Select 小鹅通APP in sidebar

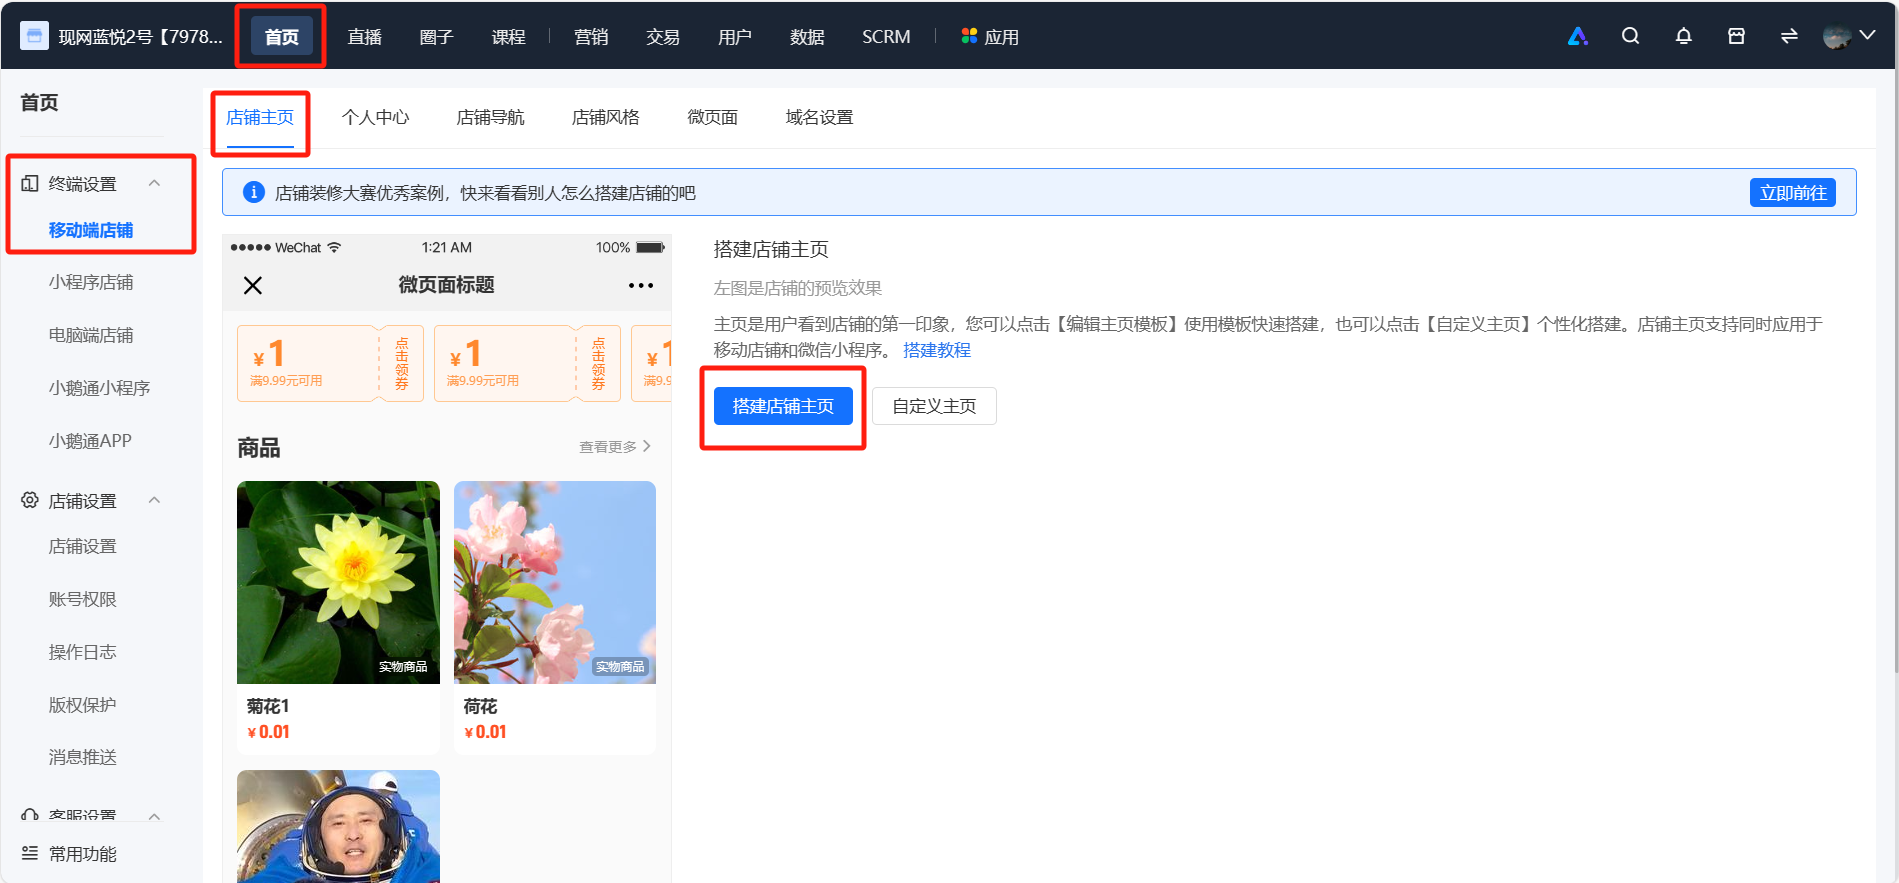pos(90,441)
